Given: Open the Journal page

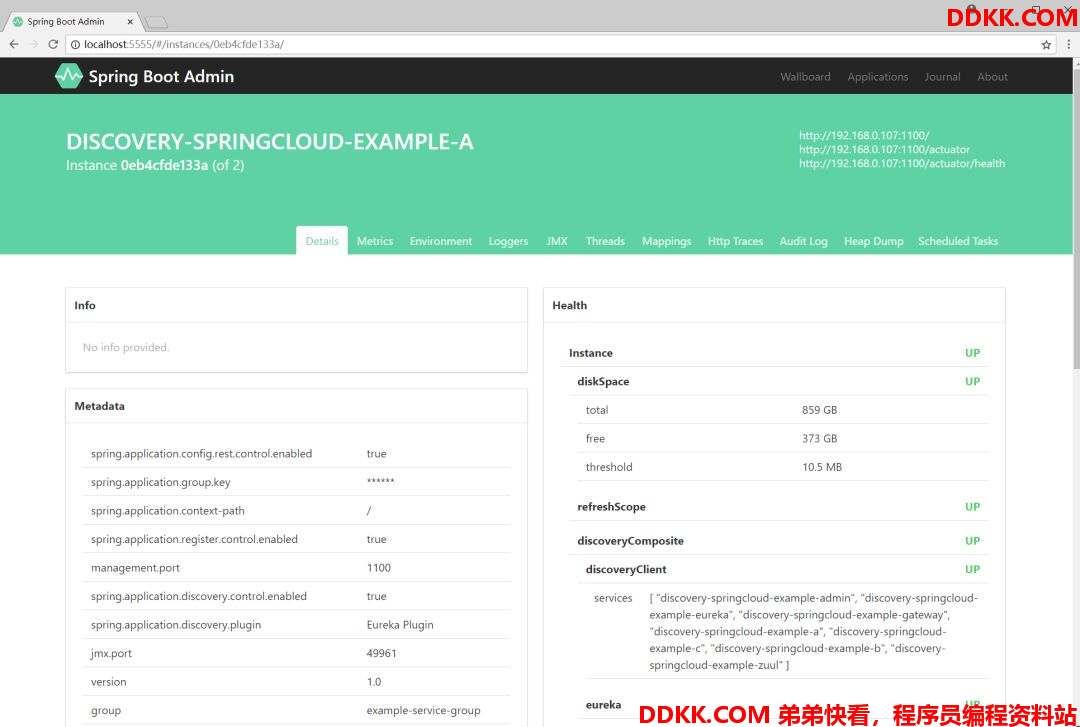Looking at the screenshot, I should 942,76.
